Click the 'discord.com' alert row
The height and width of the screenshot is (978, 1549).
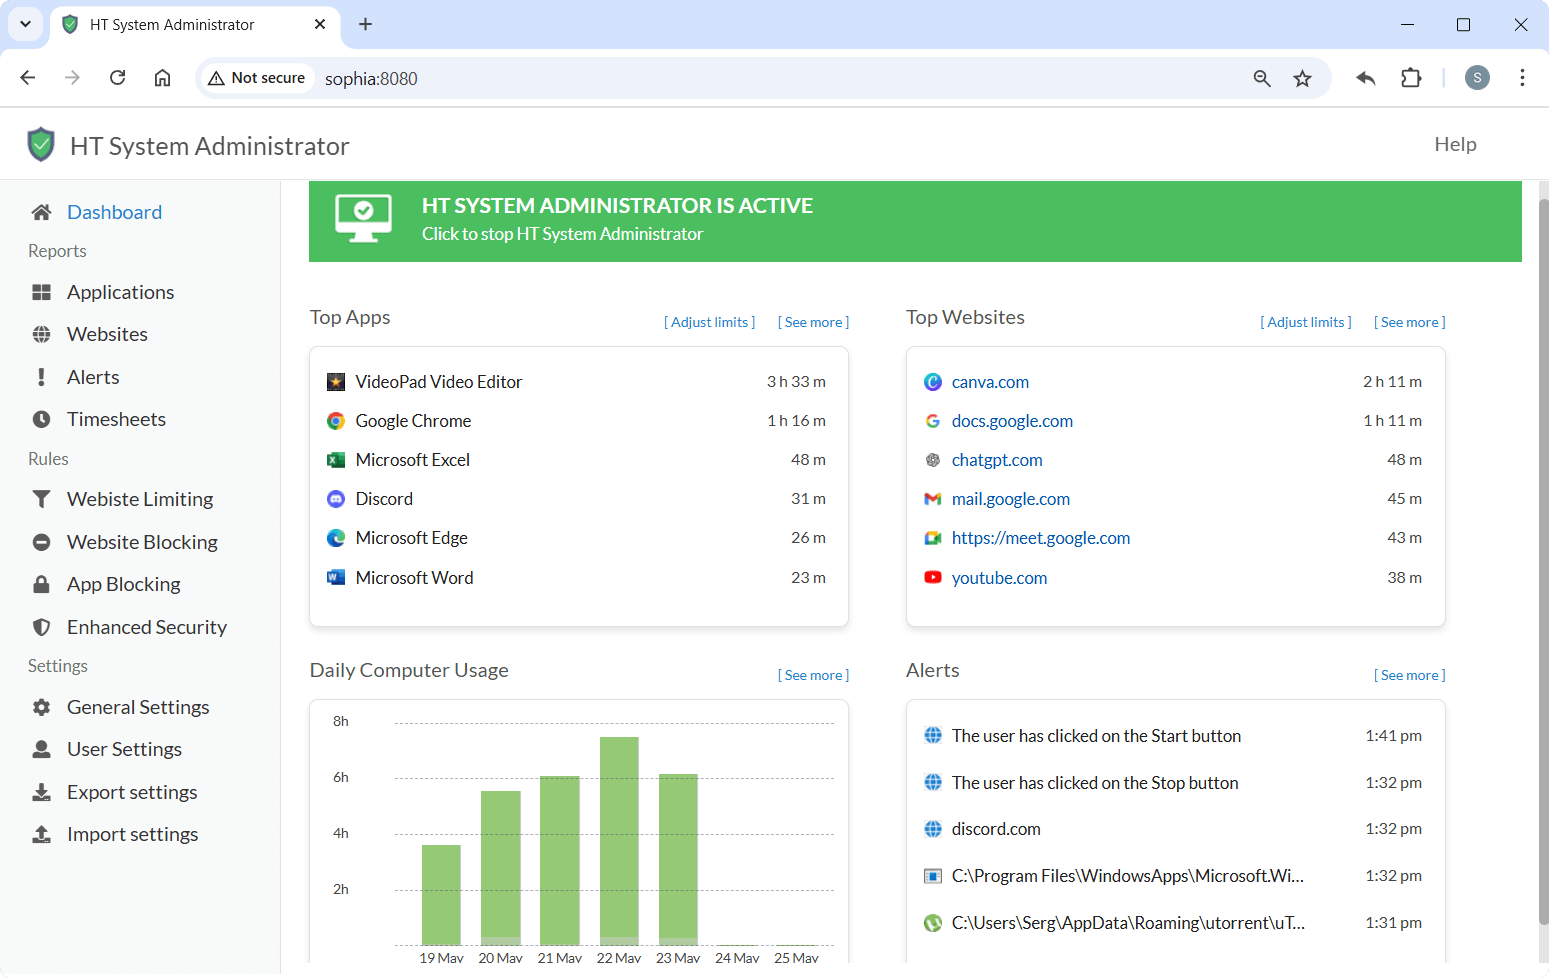pos(1175,829)
